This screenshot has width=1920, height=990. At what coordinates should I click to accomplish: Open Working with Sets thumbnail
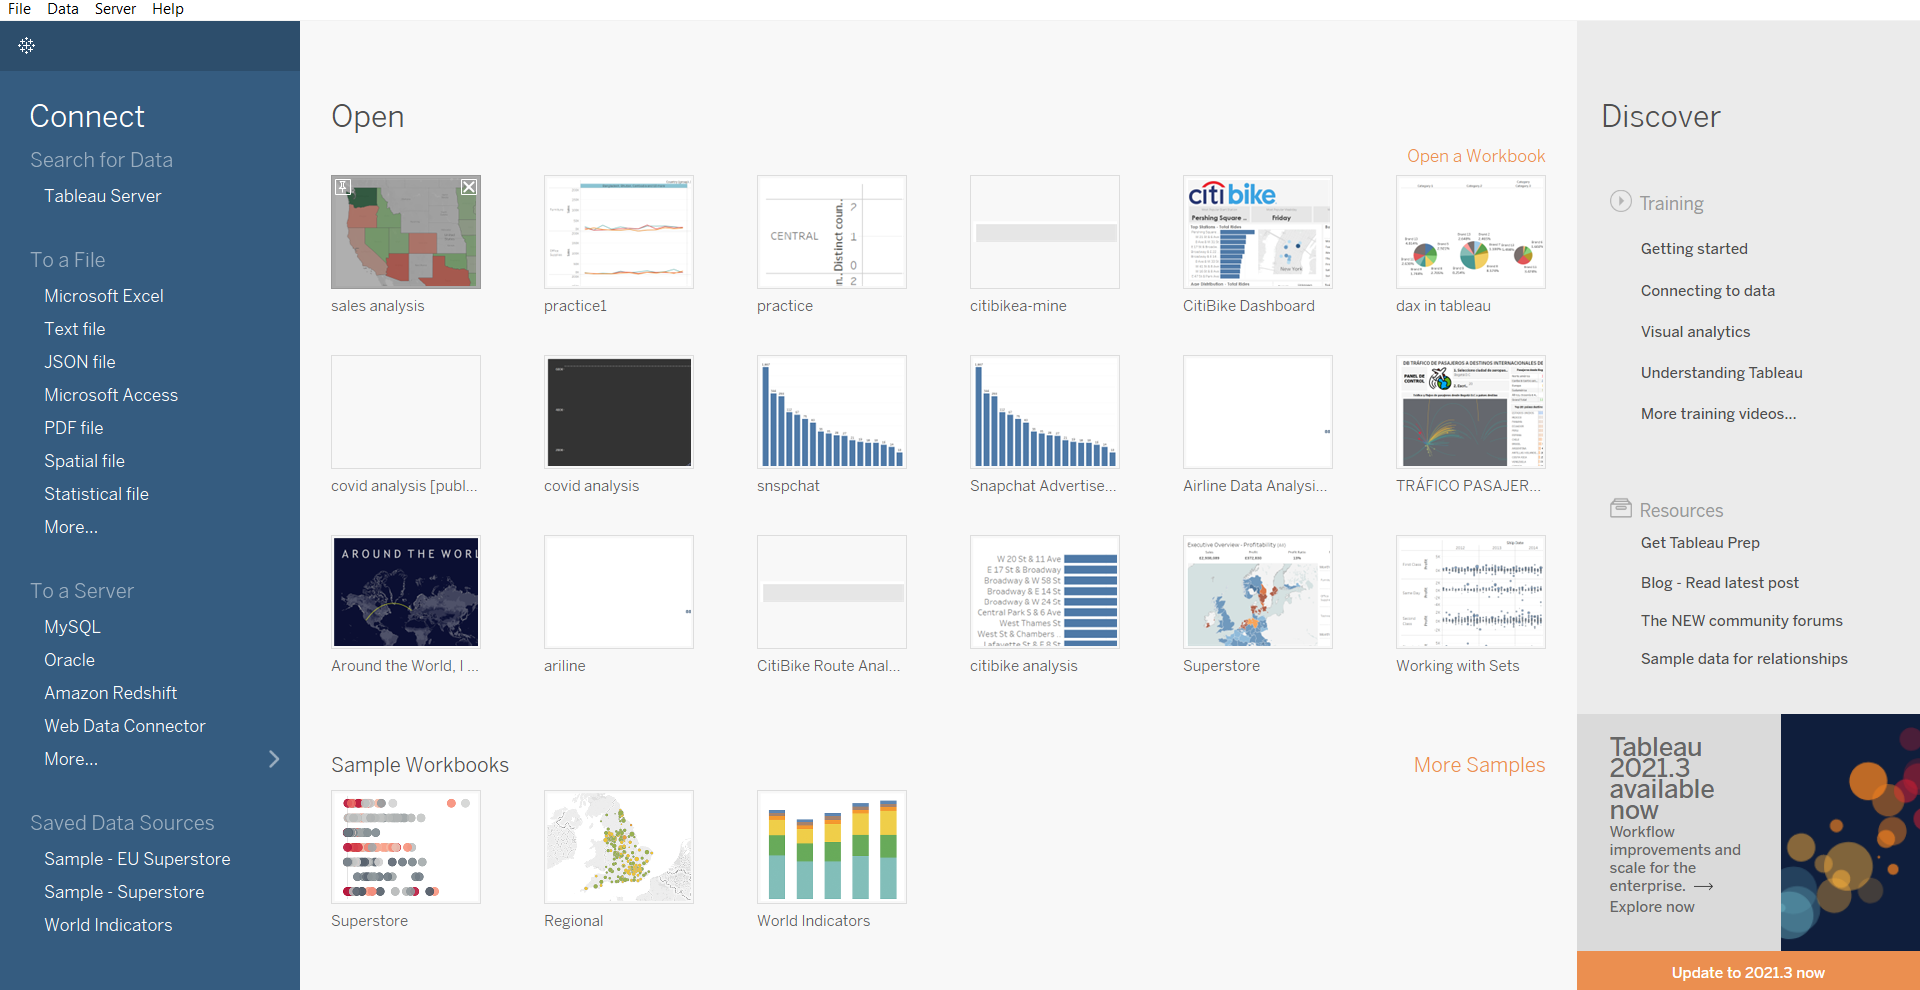pyautogui.click(x=1471, y=592)
